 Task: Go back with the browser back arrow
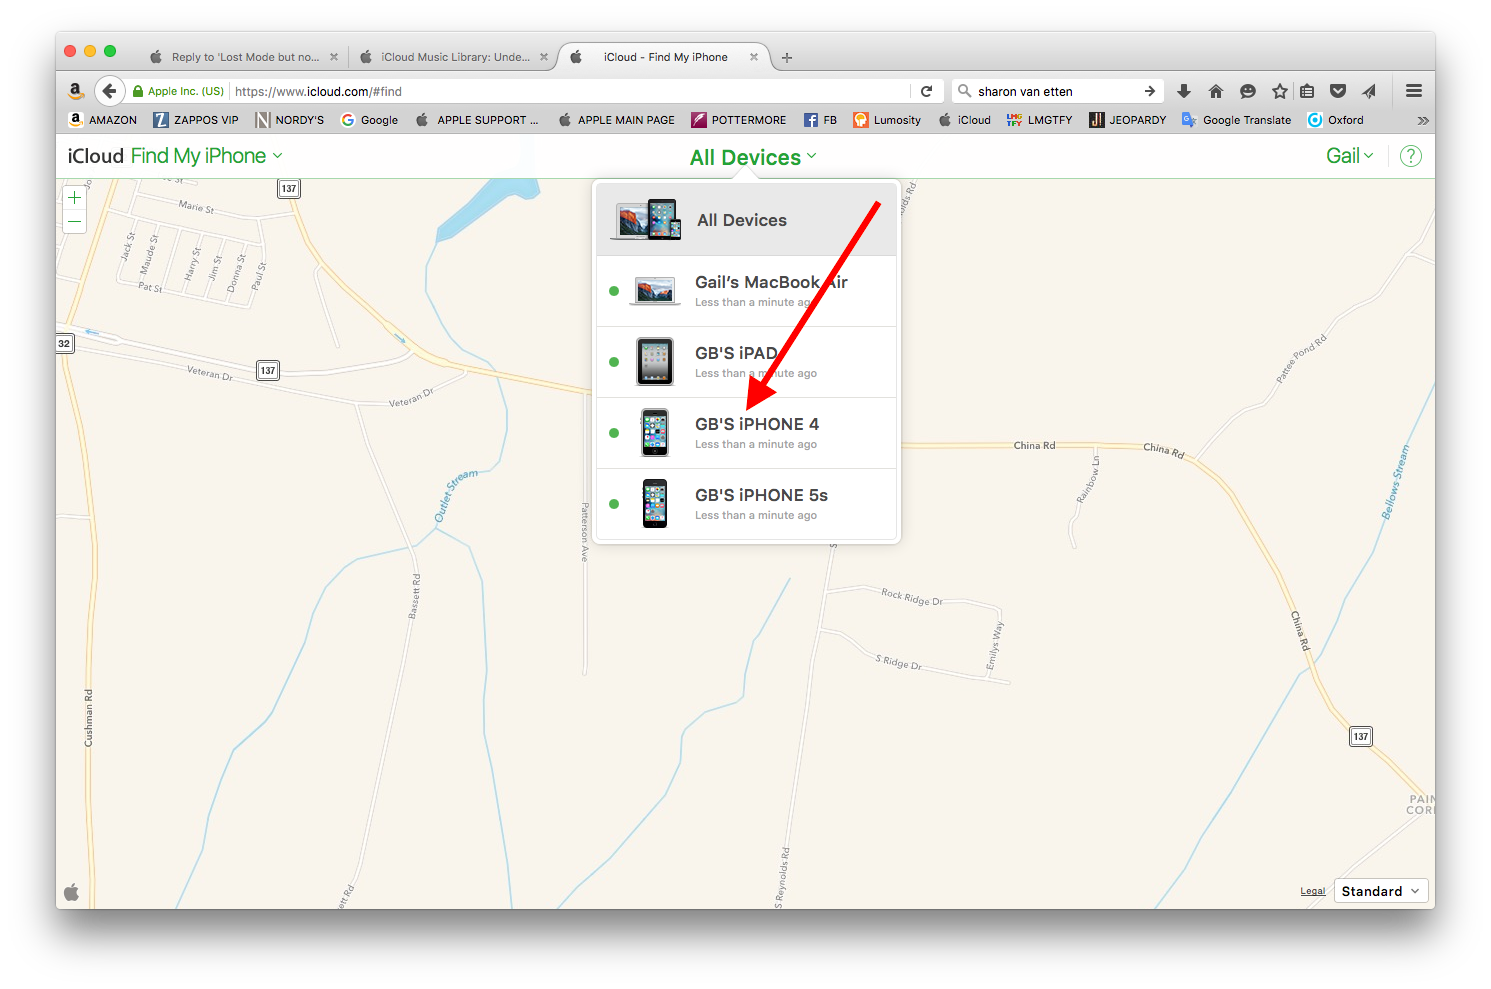pyautogui.click(x=109, y=91)
